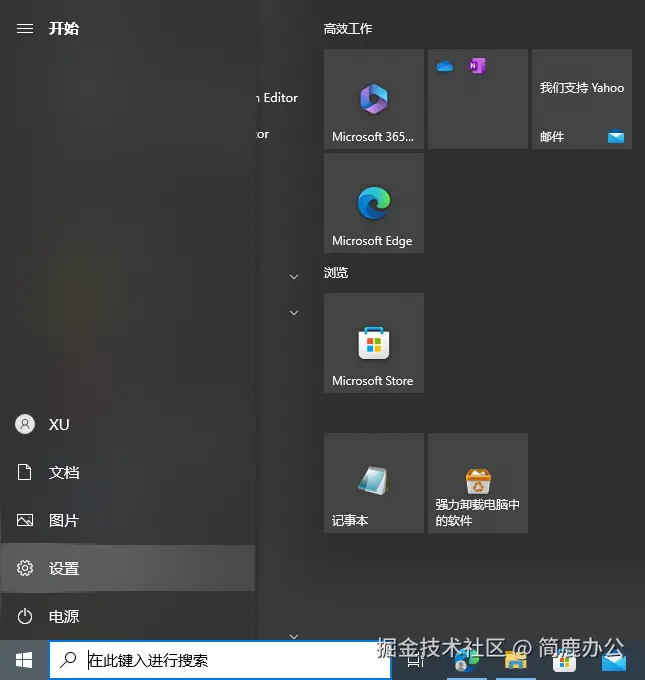The height and width of the screenshot is (680, 645).
Task: Click the 高效工作 group header
Action: click(348, 29)
